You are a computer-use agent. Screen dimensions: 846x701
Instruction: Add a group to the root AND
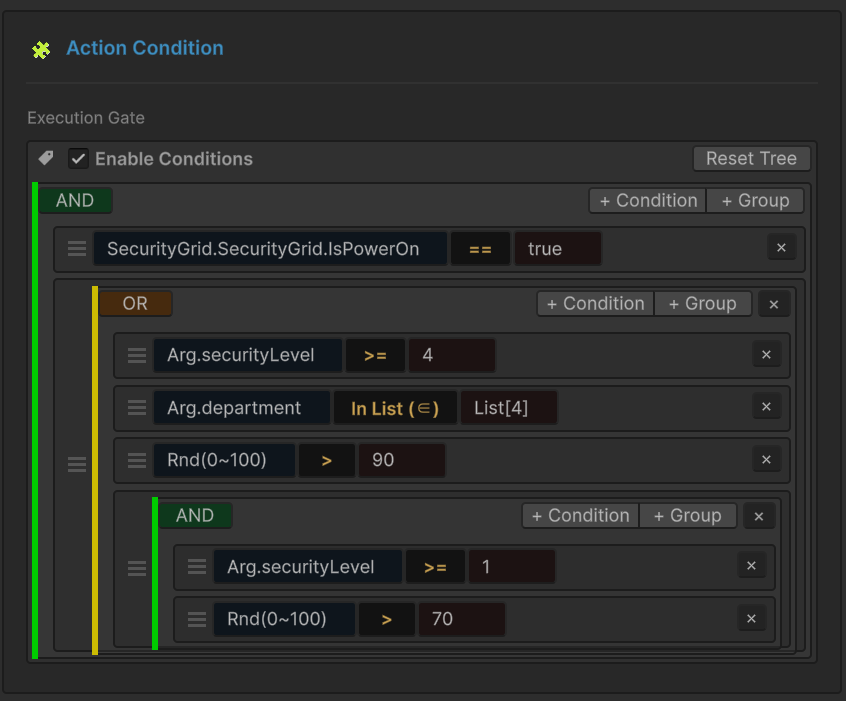[755, 200]
